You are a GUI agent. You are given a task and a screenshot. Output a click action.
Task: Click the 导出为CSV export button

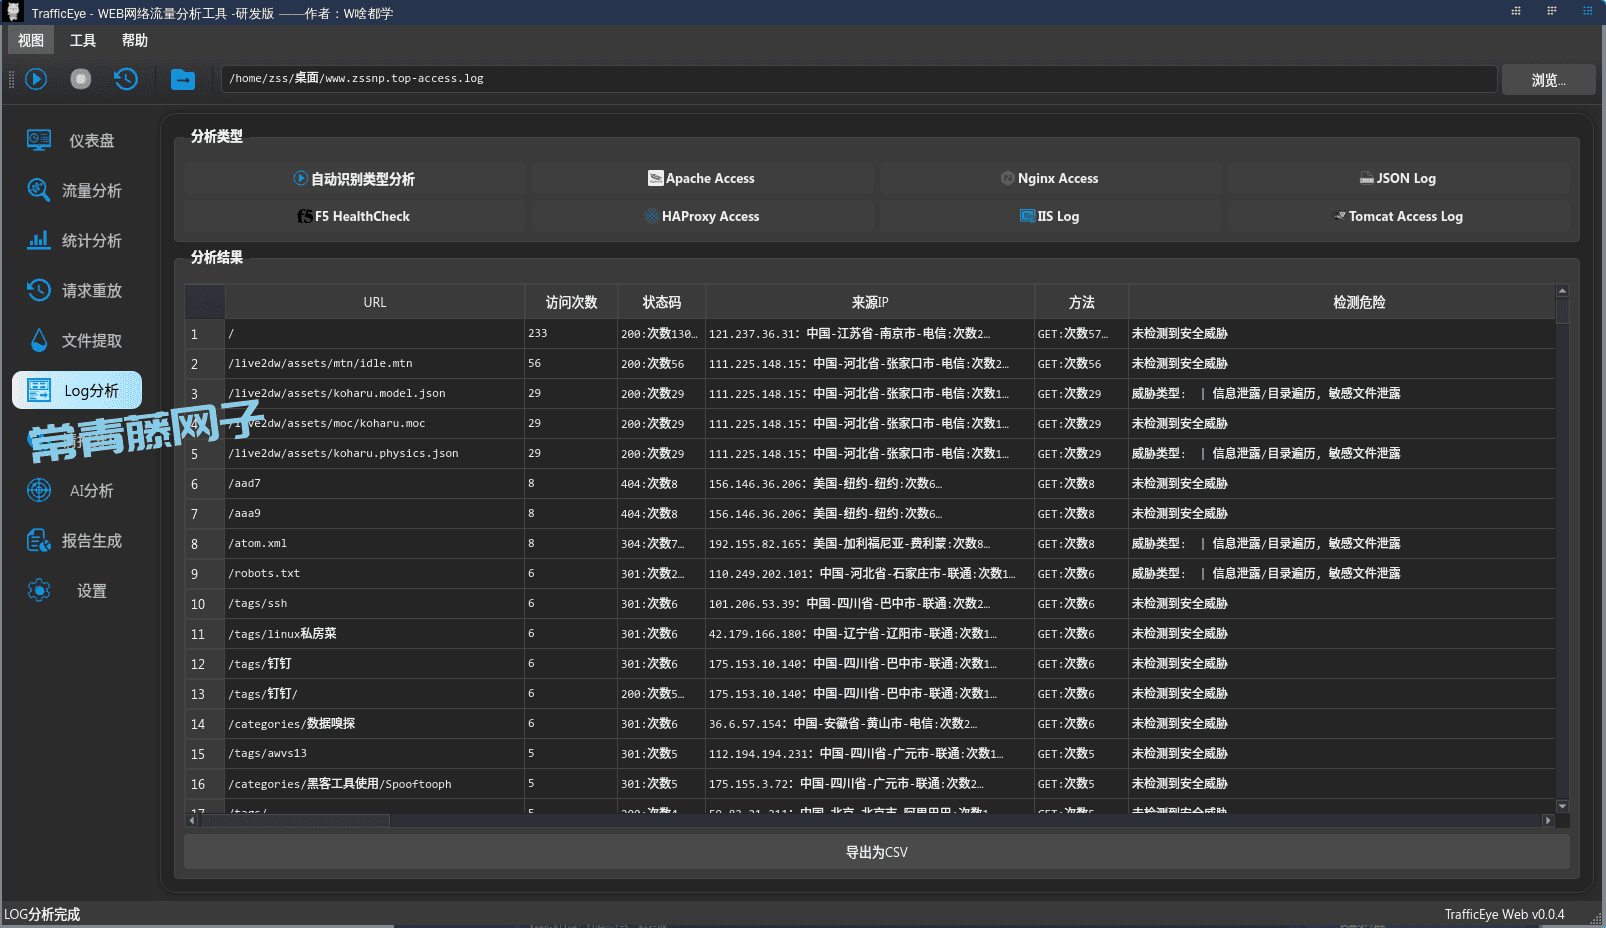pos(876,852)
